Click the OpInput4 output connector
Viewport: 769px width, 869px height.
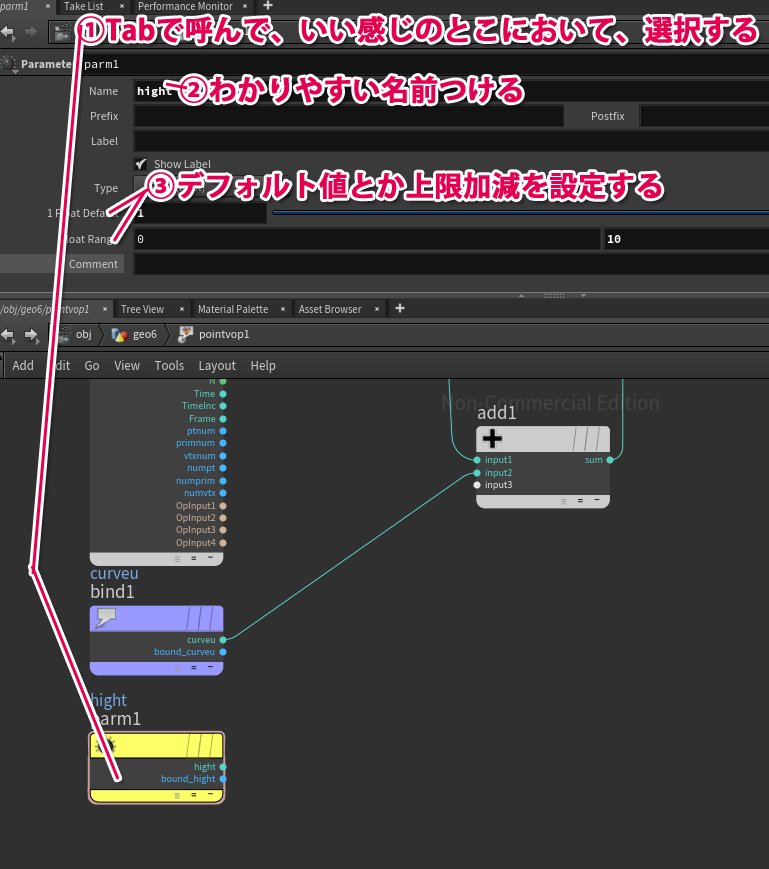pos(223,543)
